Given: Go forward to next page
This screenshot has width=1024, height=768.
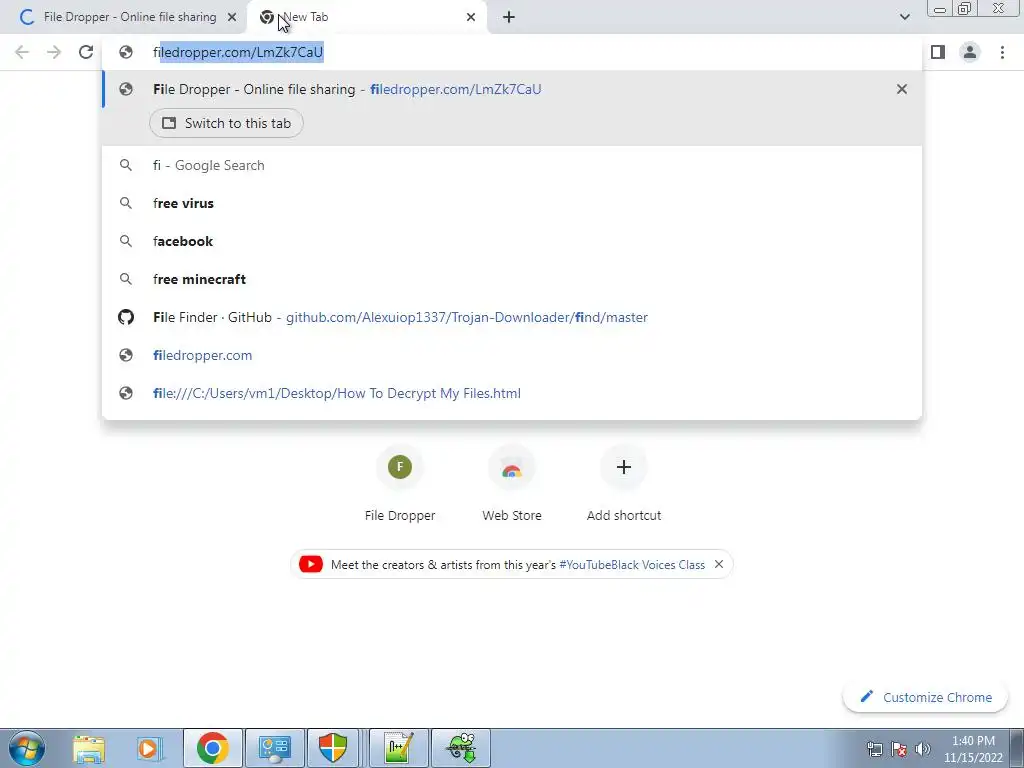Looking at the screenshot, I should [54, 52].
